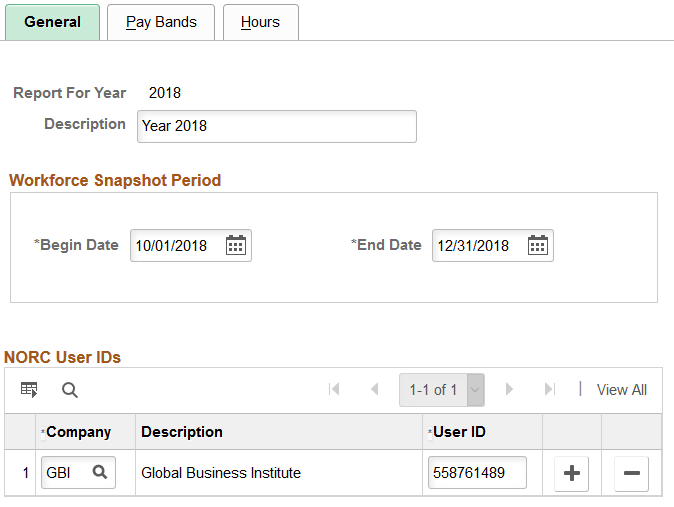Go to last row arrow
Viewport: 674px width, 507px height.
coord(549,390)
